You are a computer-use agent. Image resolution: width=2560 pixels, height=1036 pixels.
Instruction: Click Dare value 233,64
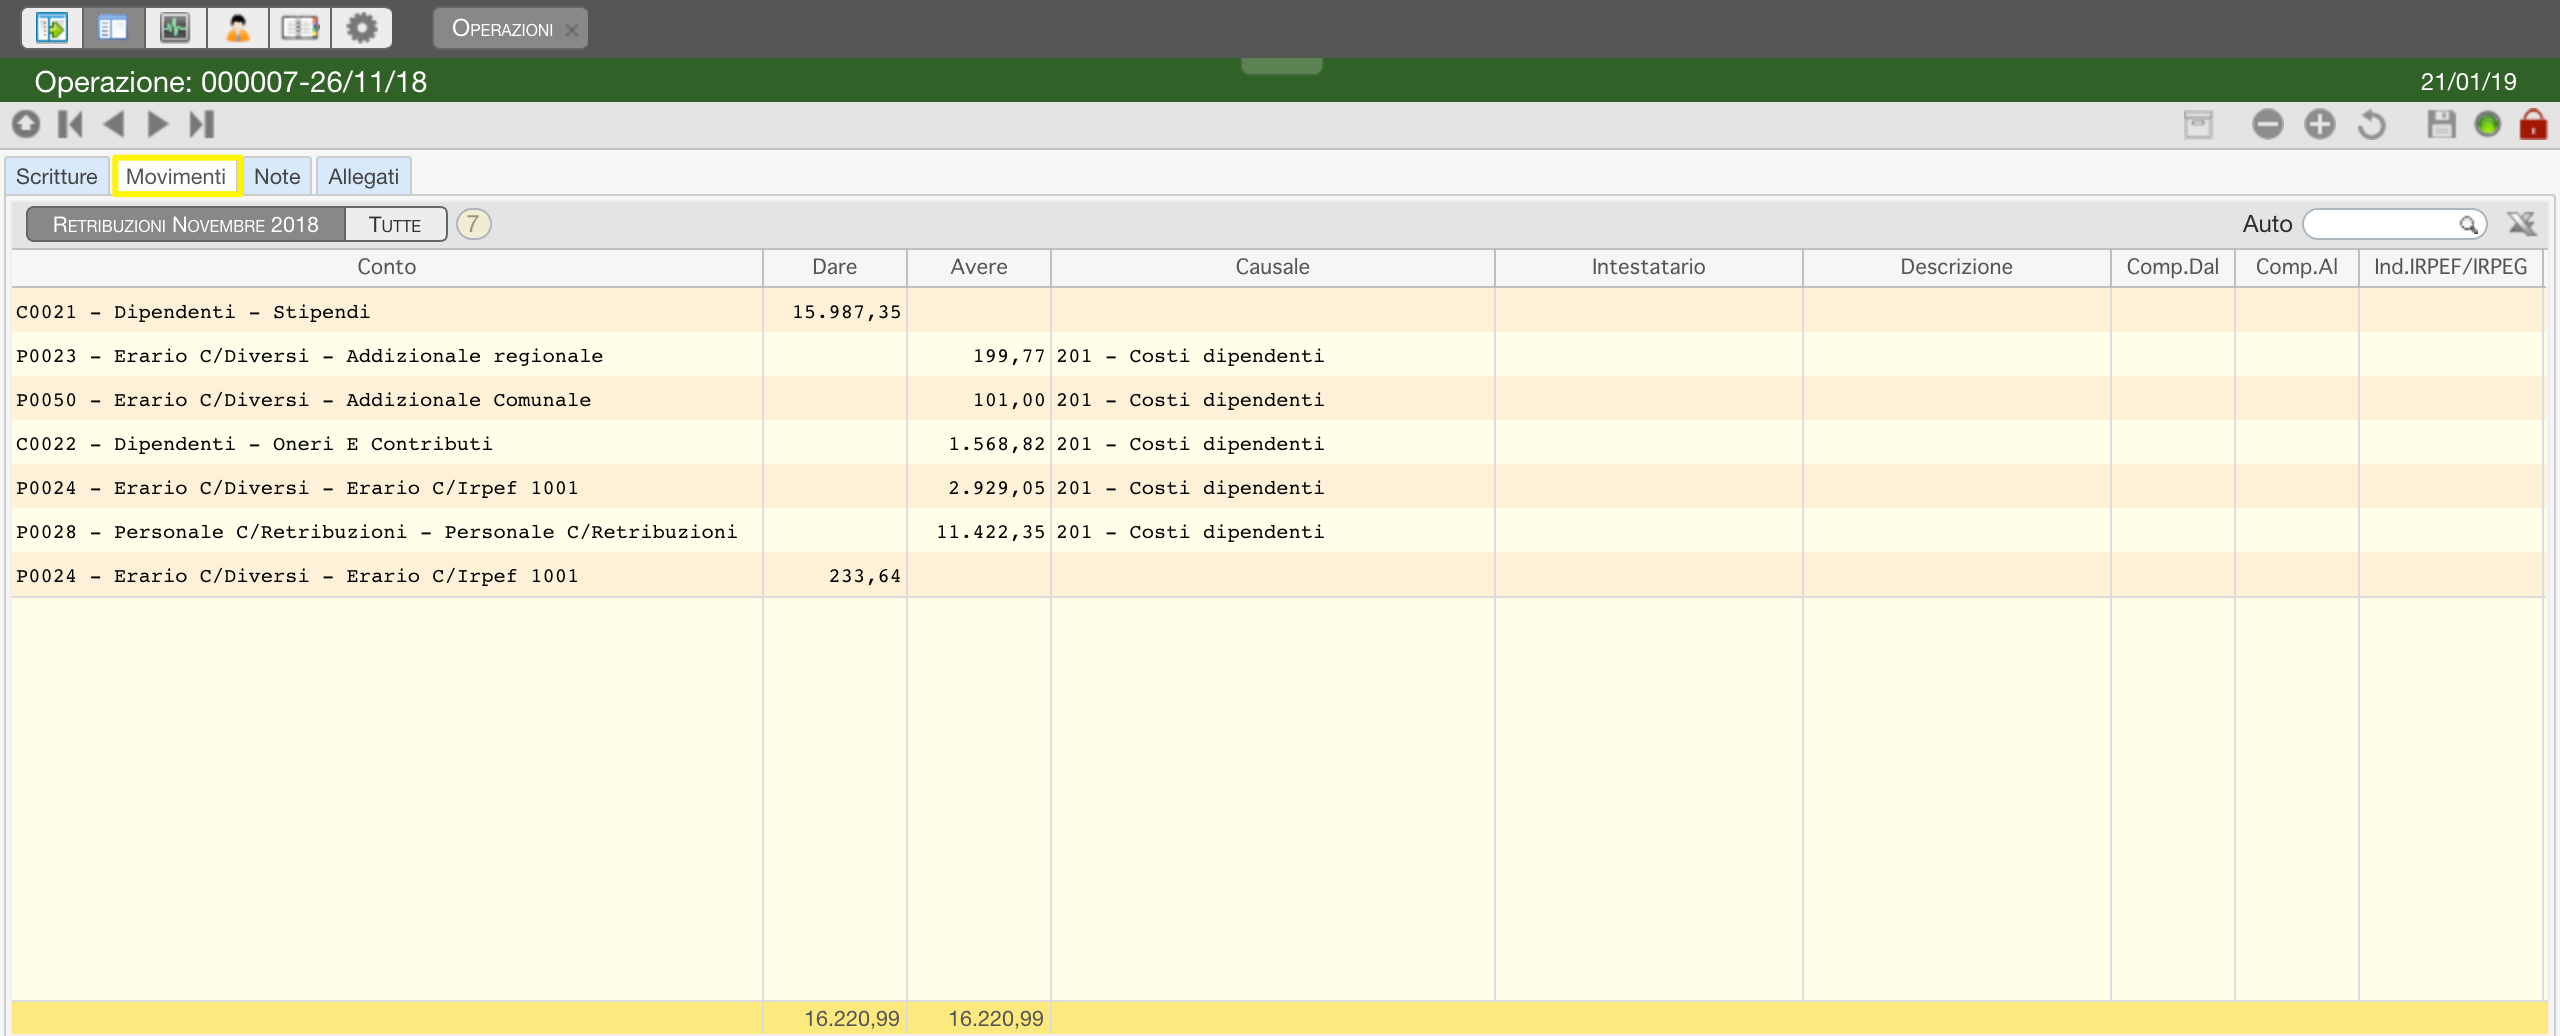pyautogui.click(x=865, y=576)
